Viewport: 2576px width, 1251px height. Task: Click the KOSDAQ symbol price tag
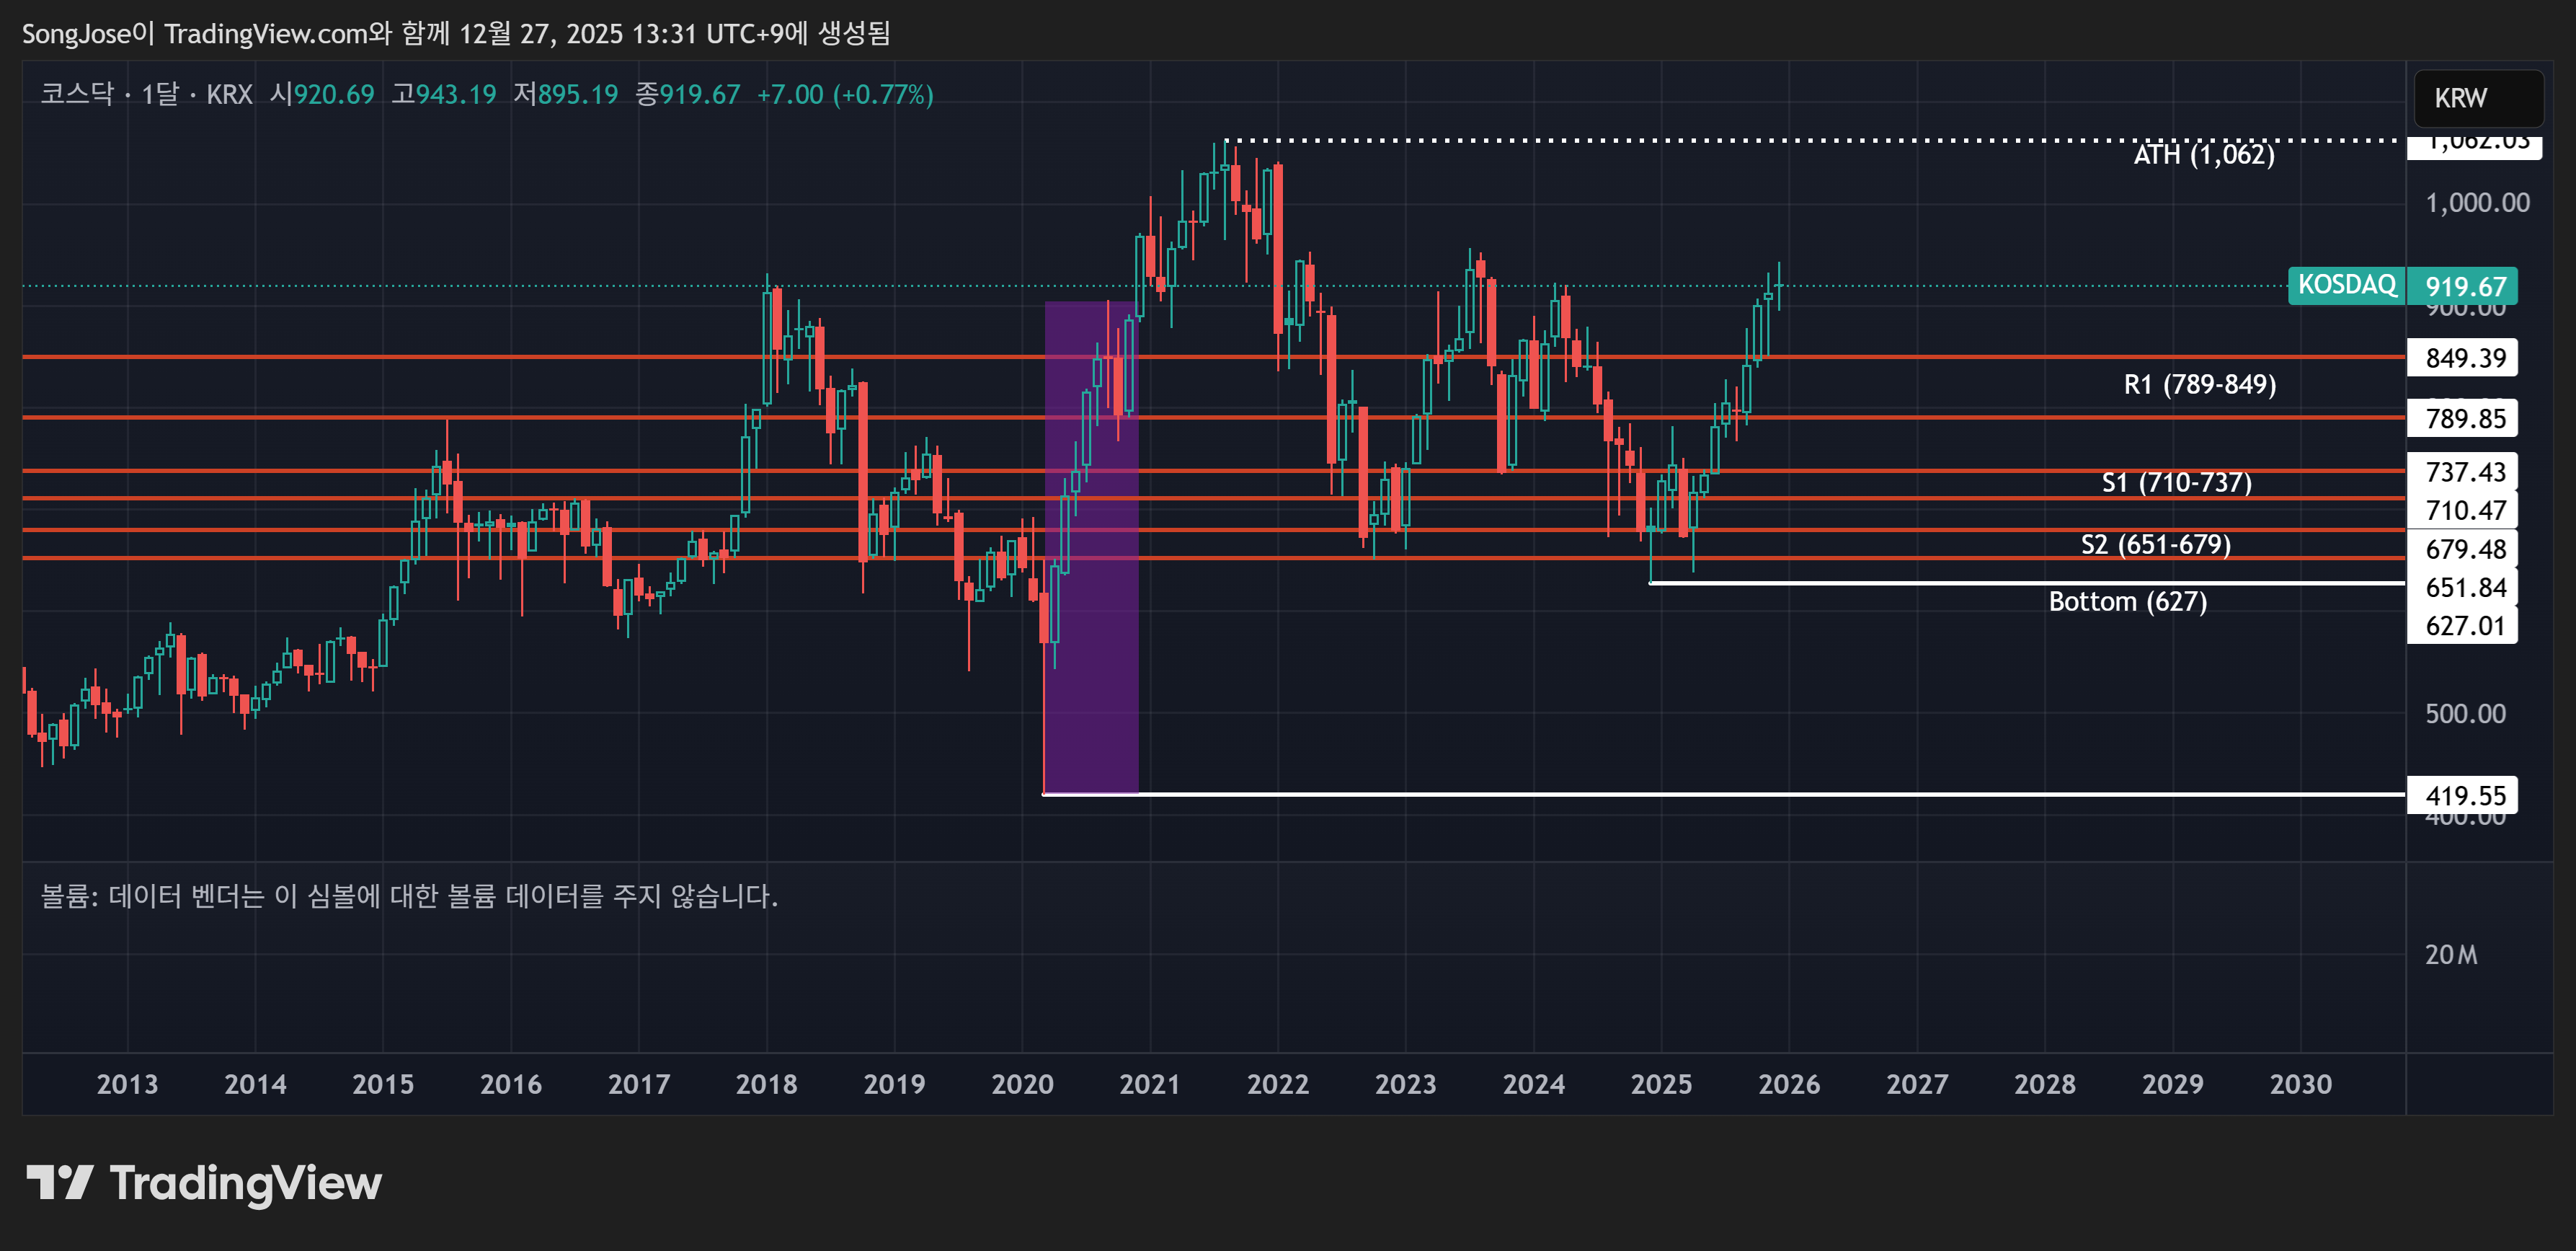pyautogui.click(x=2345, y=285)
